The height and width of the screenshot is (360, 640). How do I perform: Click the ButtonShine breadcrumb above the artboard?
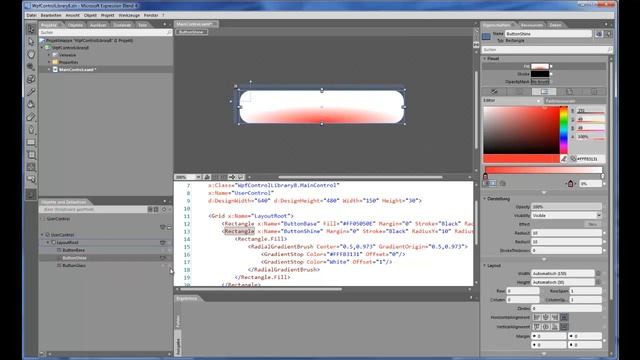tap(191, 32)
